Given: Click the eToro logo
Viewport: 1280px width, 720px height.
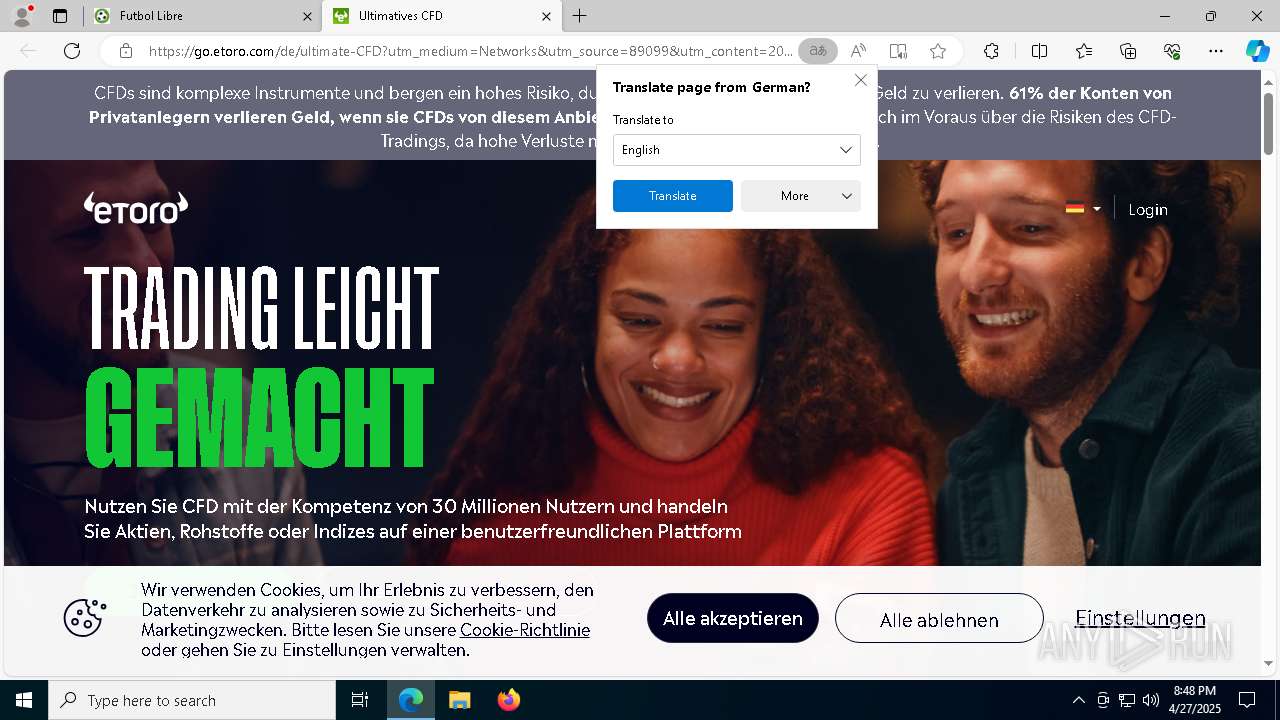Looking at the screenshot, I should [x=136, y=208].
